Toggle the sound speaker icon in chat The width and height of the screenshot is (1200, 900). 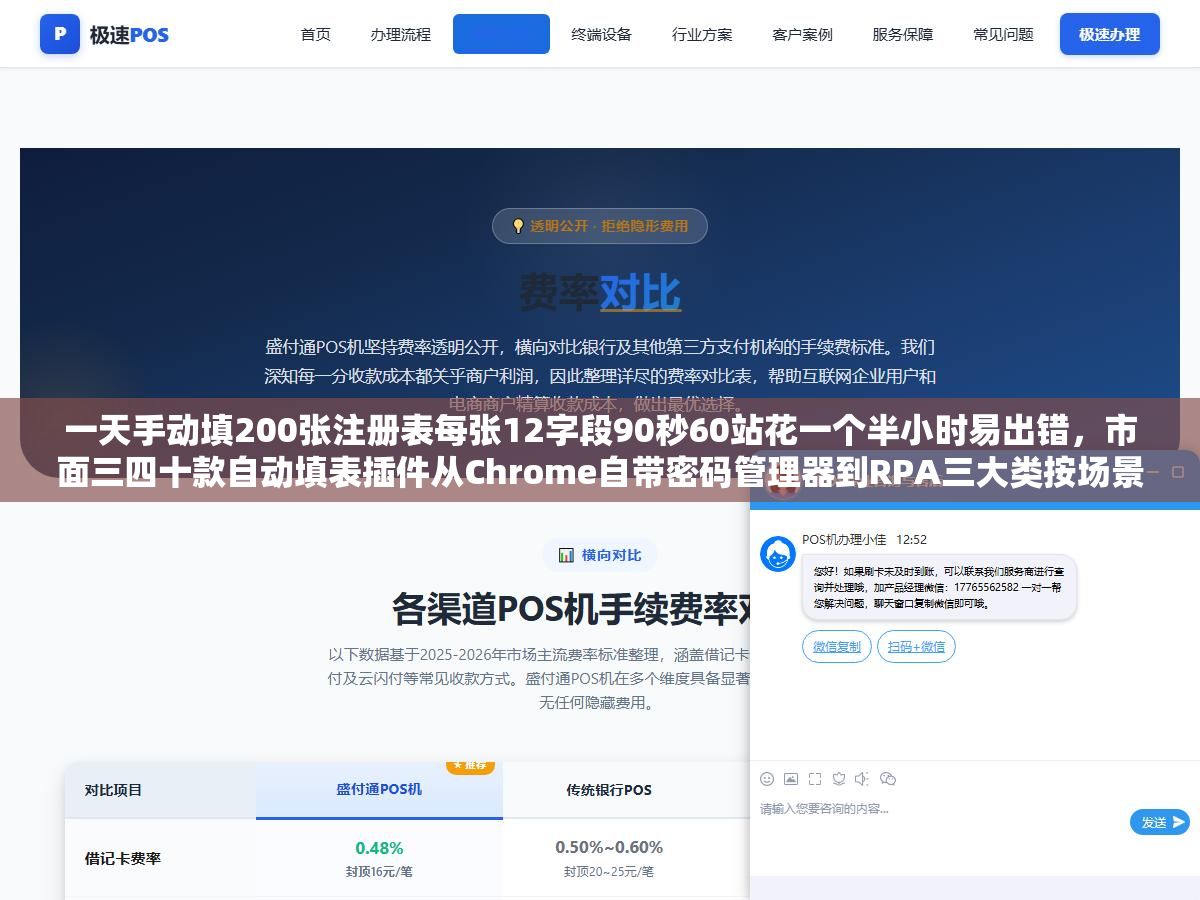[863, 779]
